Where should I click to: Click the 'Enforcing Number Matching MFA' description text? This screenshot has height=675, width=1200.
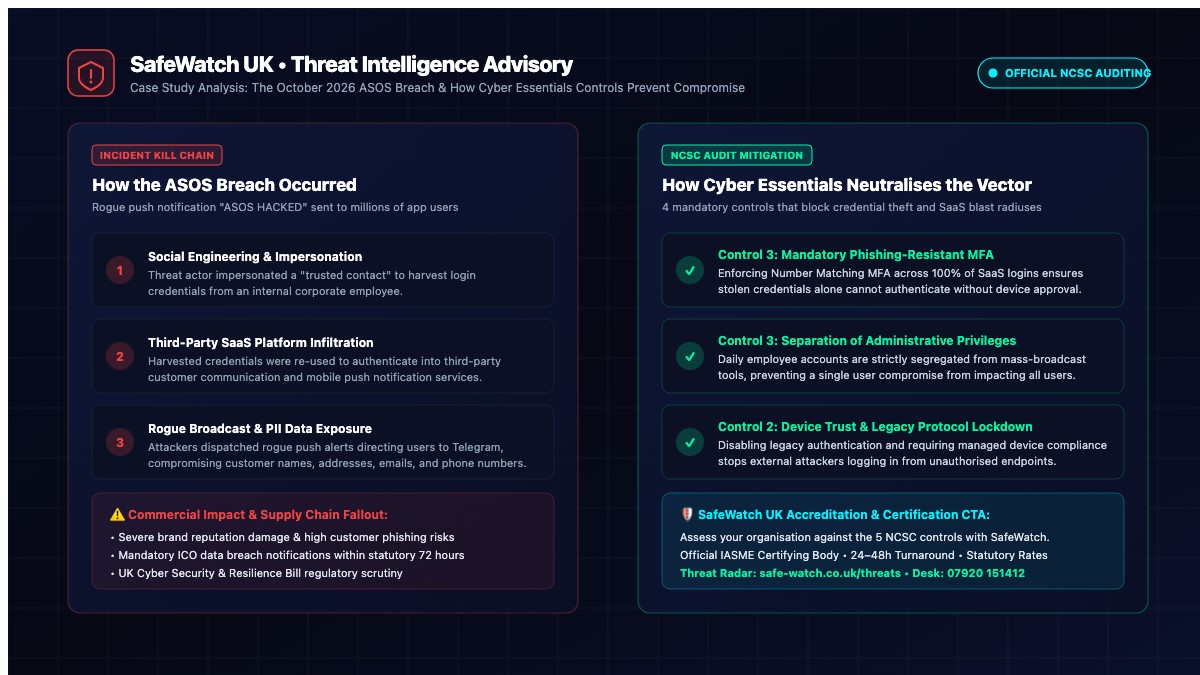[x=901, y=281]
